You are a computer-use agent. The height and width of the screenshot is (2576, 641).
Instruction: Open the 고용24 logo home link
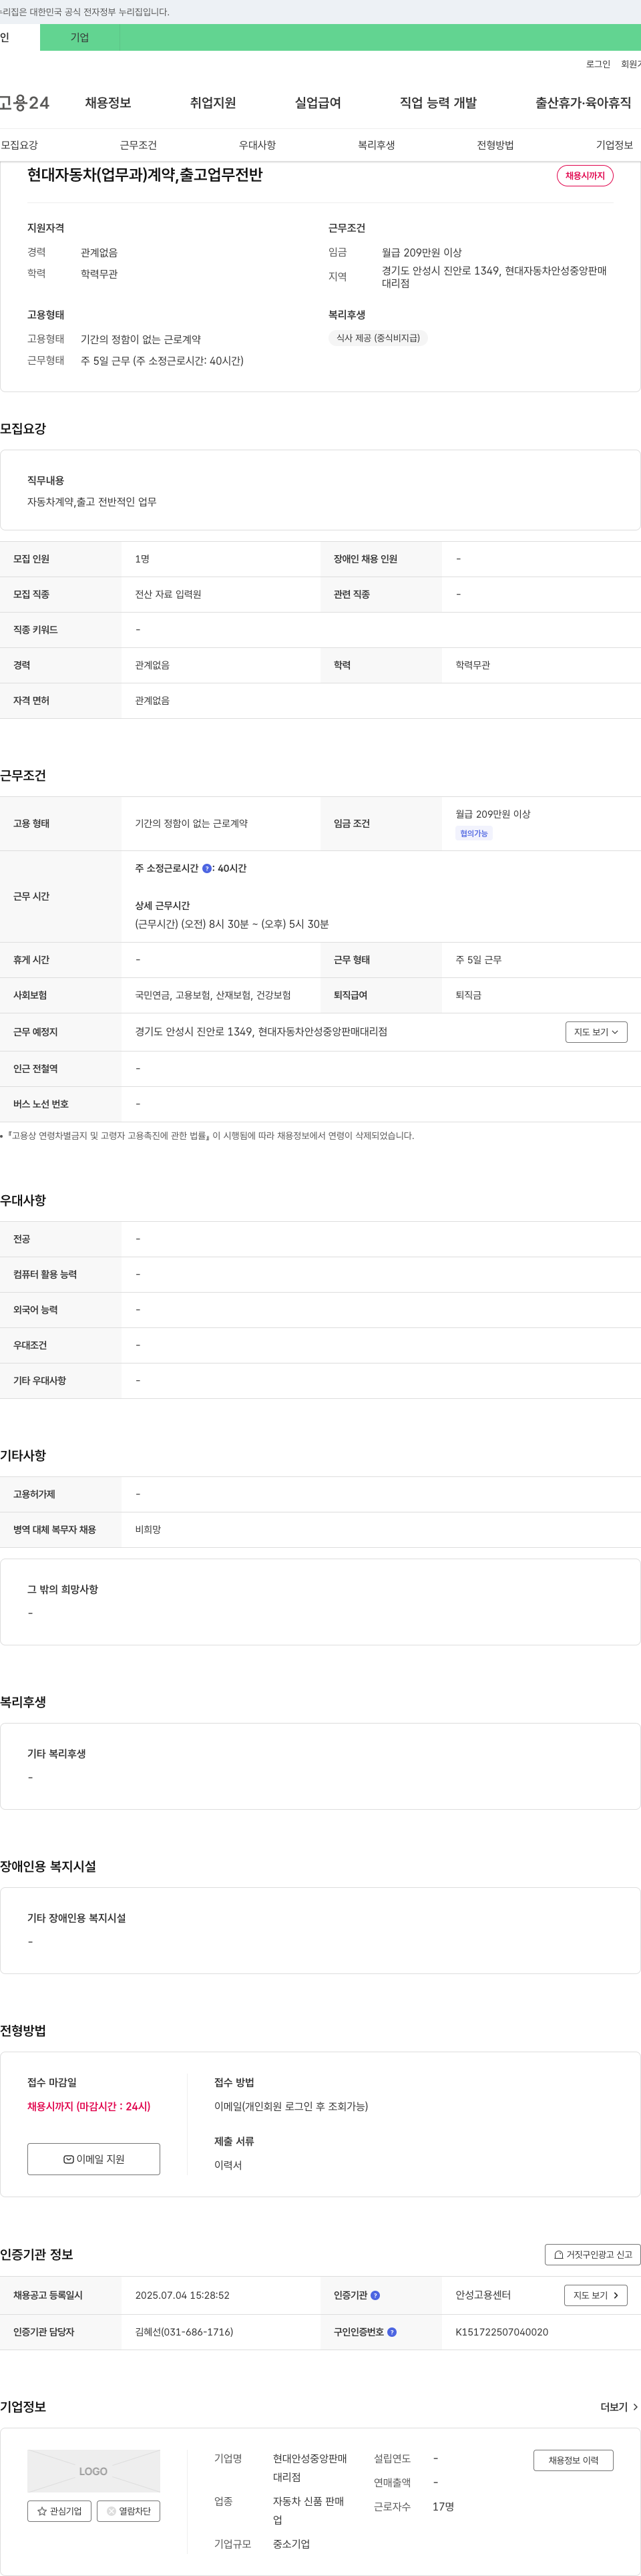24,103
